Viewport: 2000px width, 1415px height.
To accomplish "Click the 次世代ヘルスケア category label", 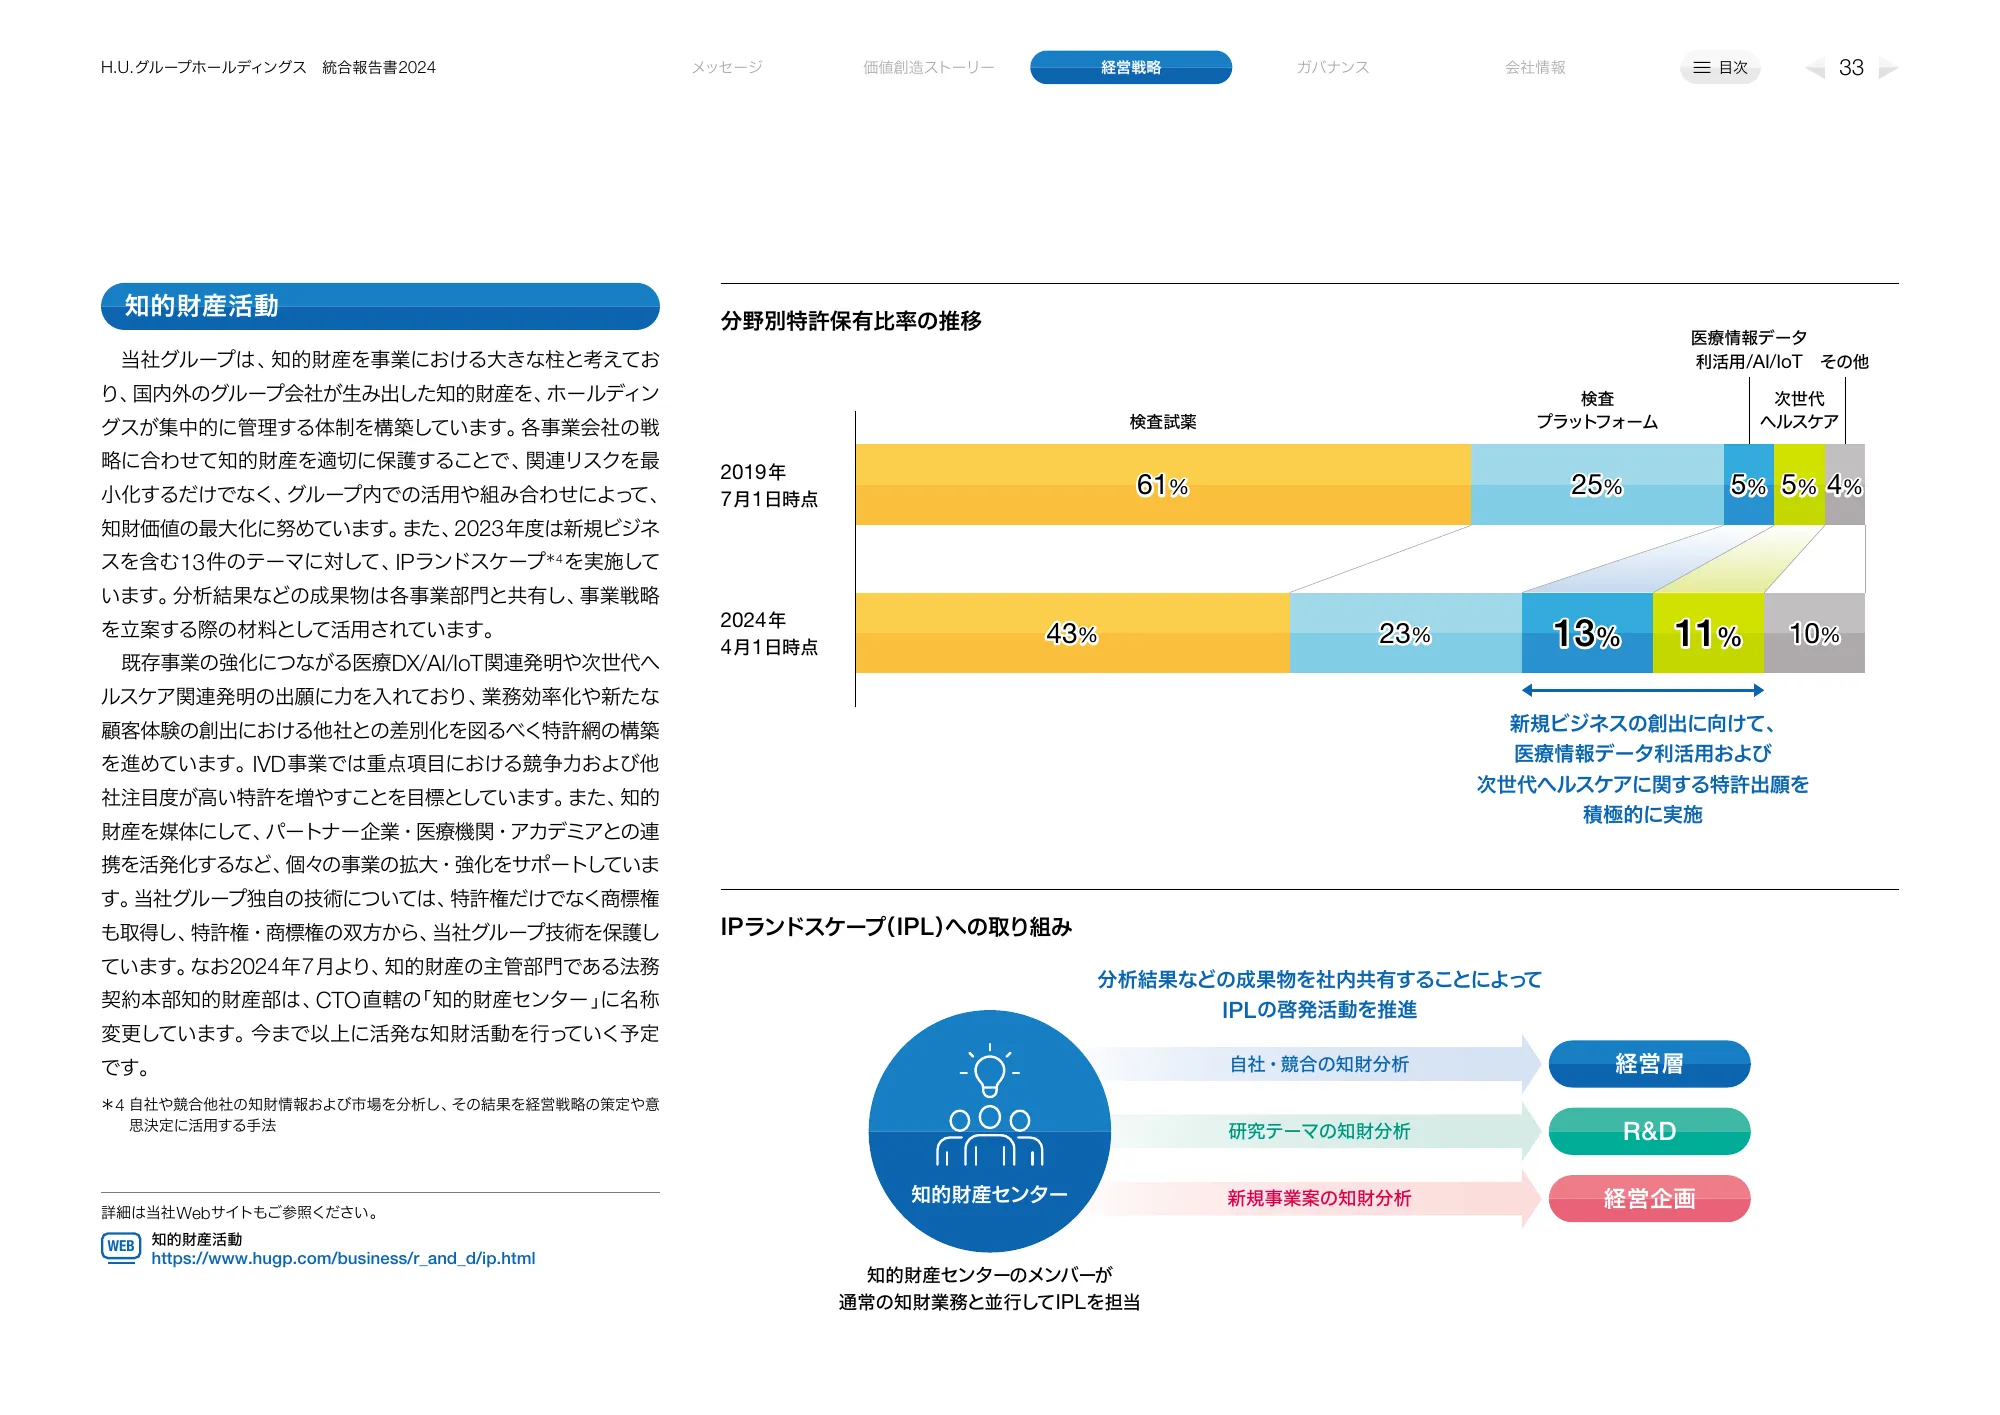I will (1799, 410).
